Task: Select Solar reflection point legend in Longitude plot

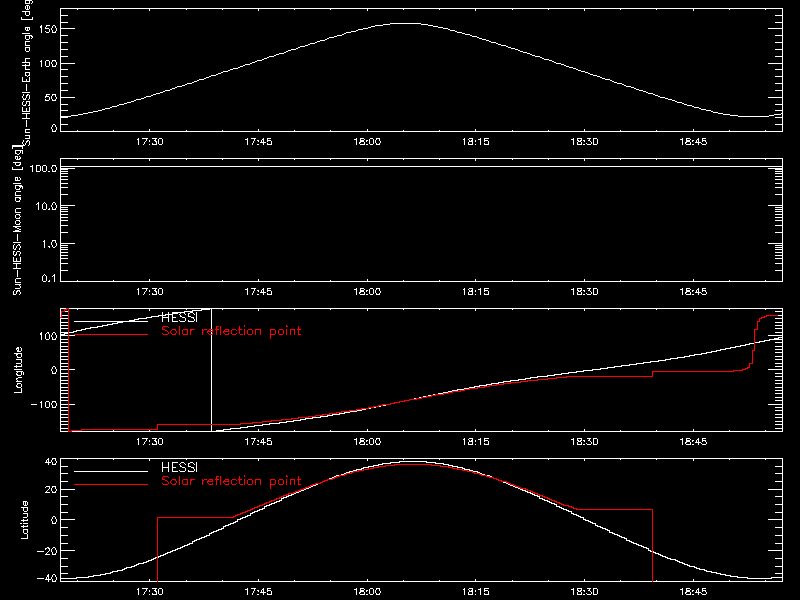Action: 231,331
